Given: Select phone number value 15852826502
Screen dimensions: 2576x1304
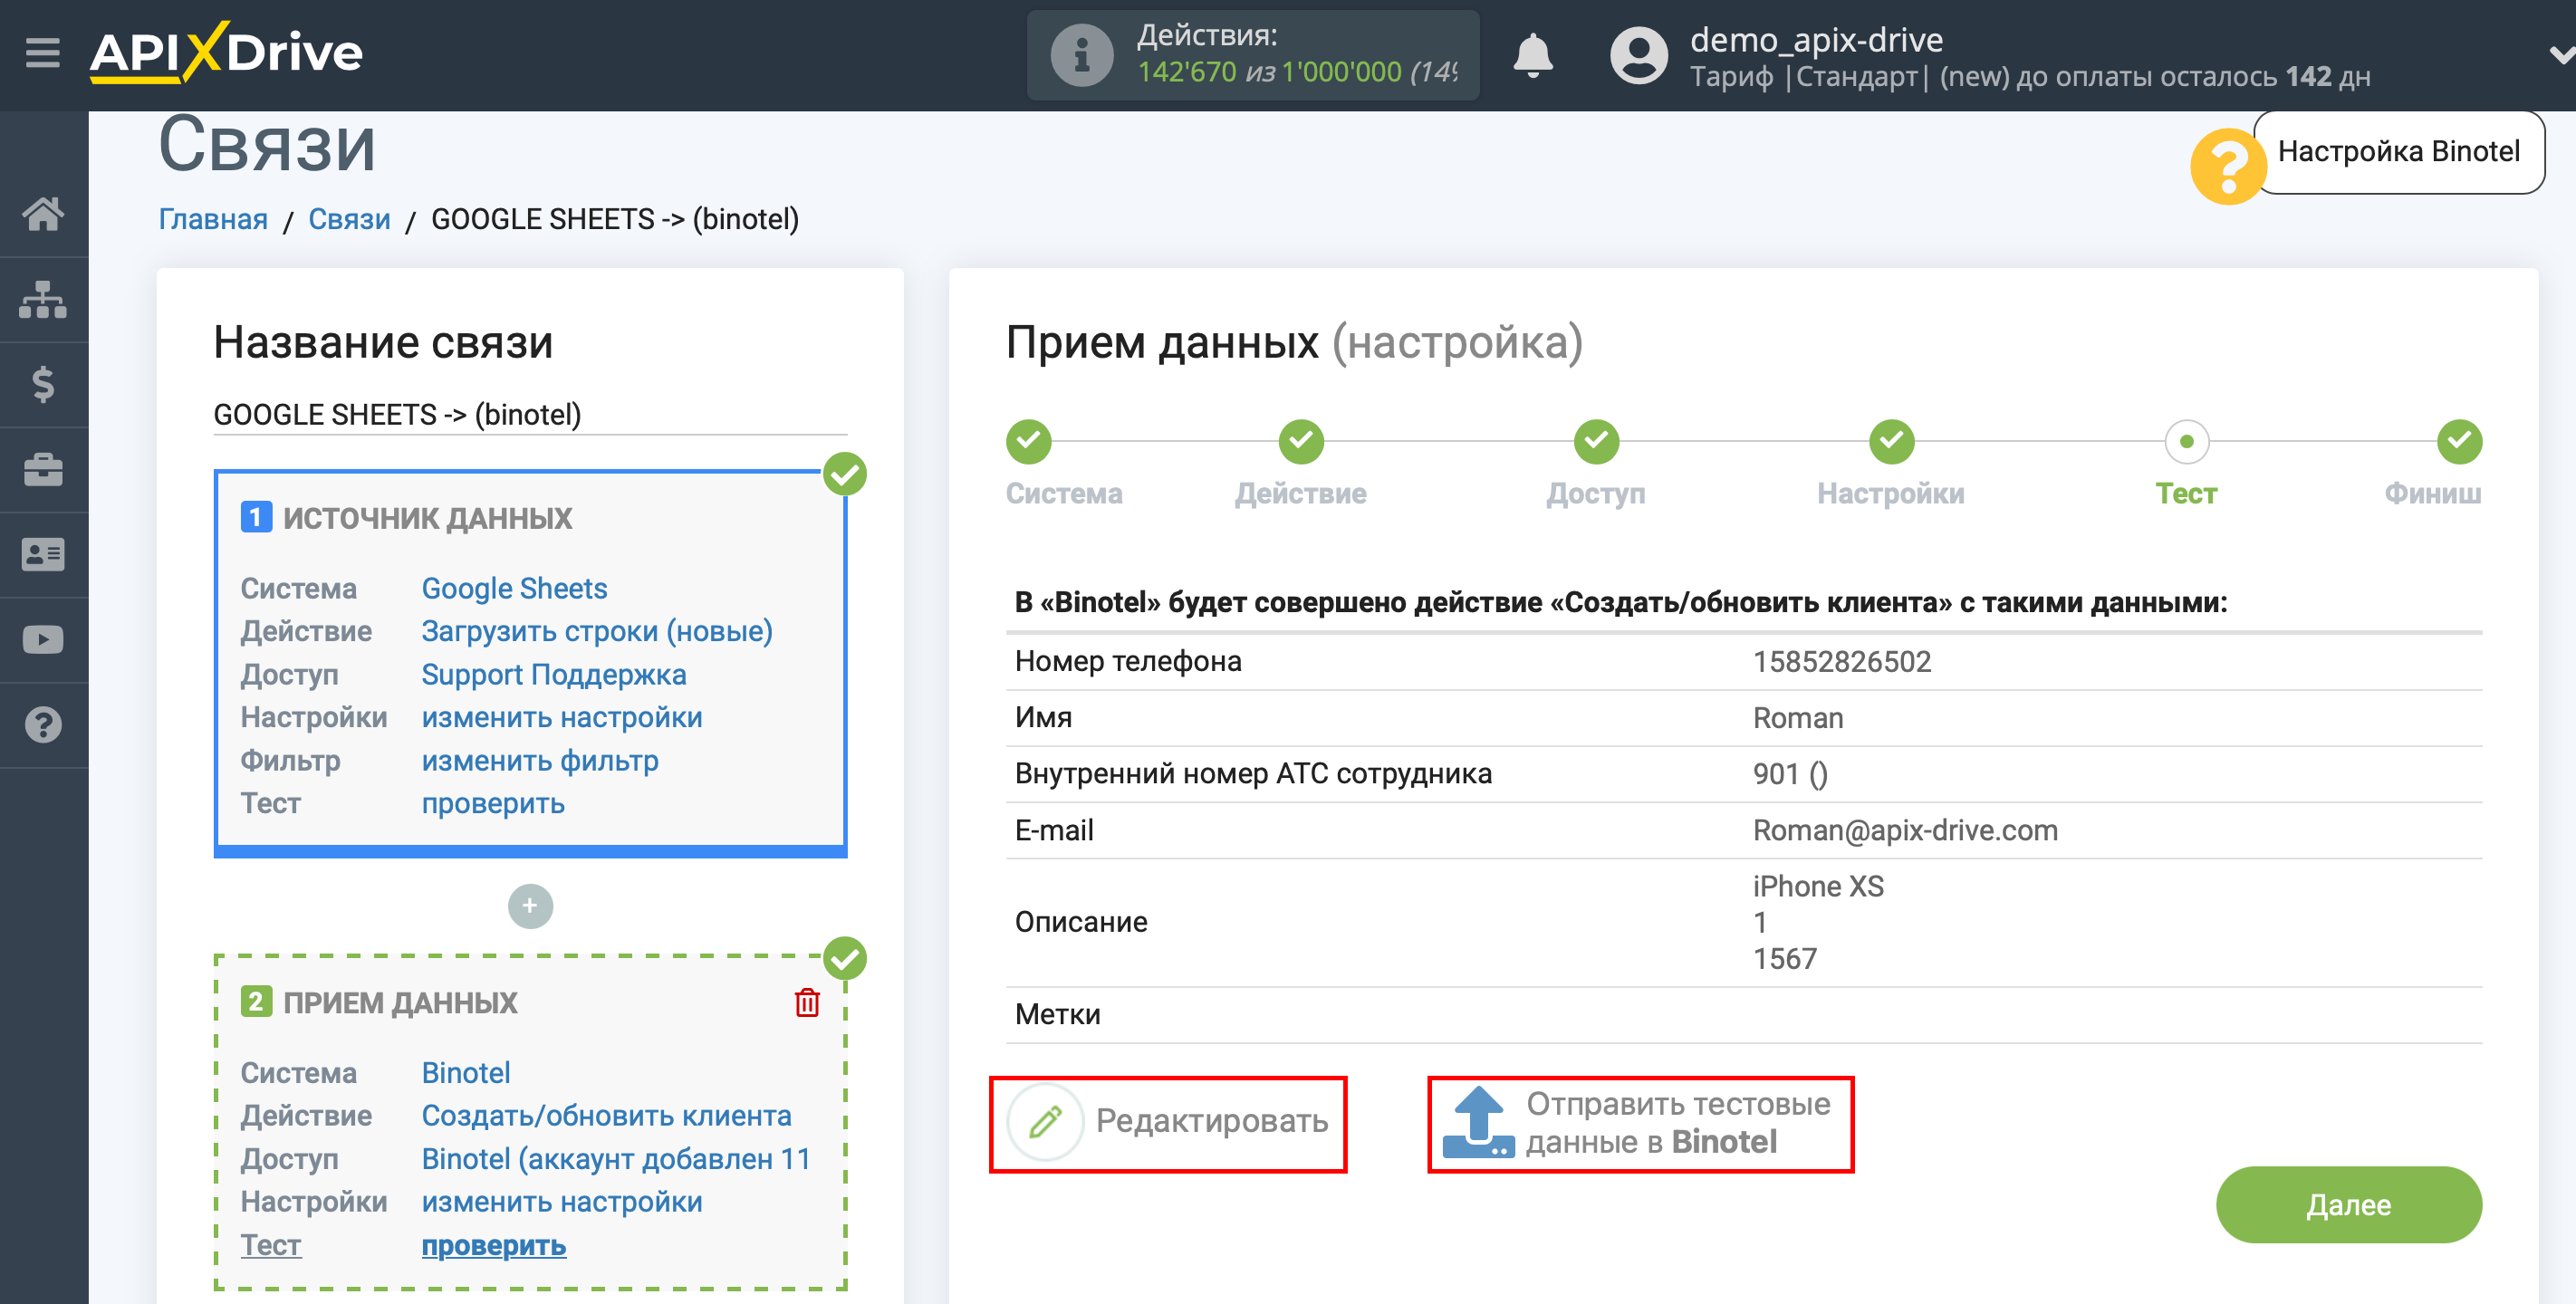Looking at the screenshot, I should (1841, 661).
